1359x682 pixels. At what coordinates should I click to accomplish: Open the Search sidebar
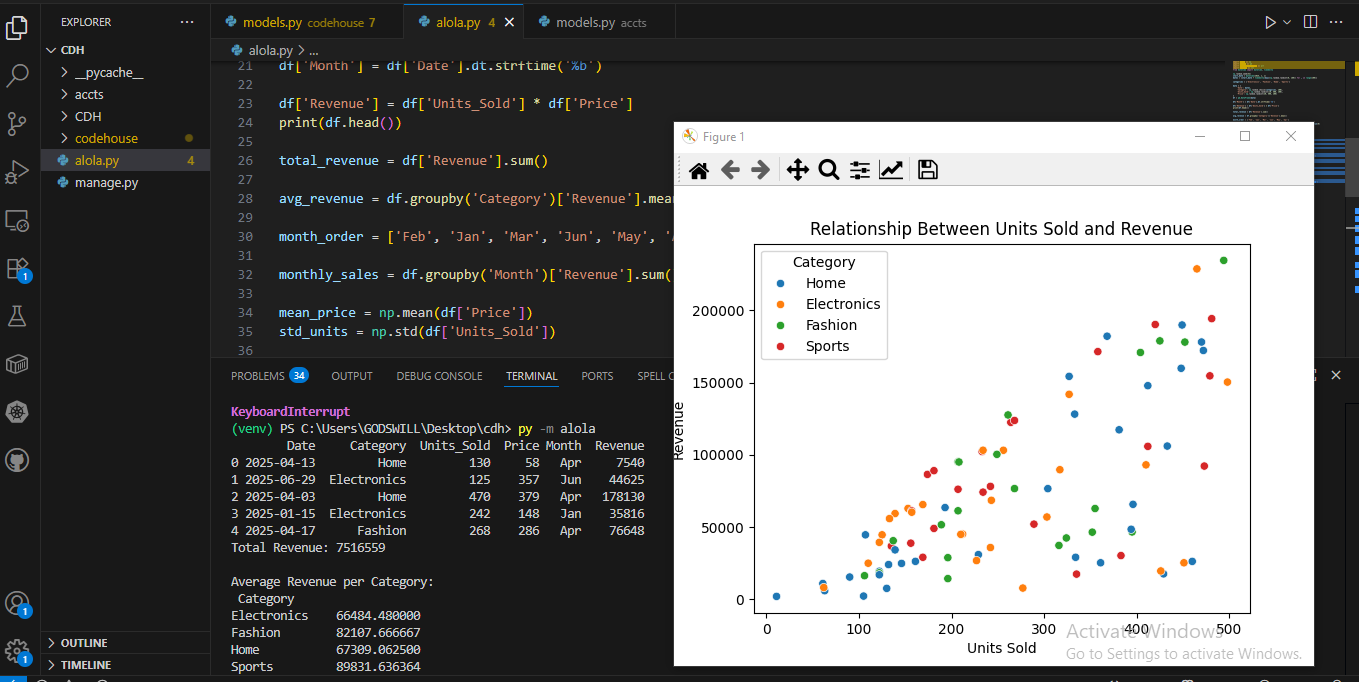click(x=17, y=75)
